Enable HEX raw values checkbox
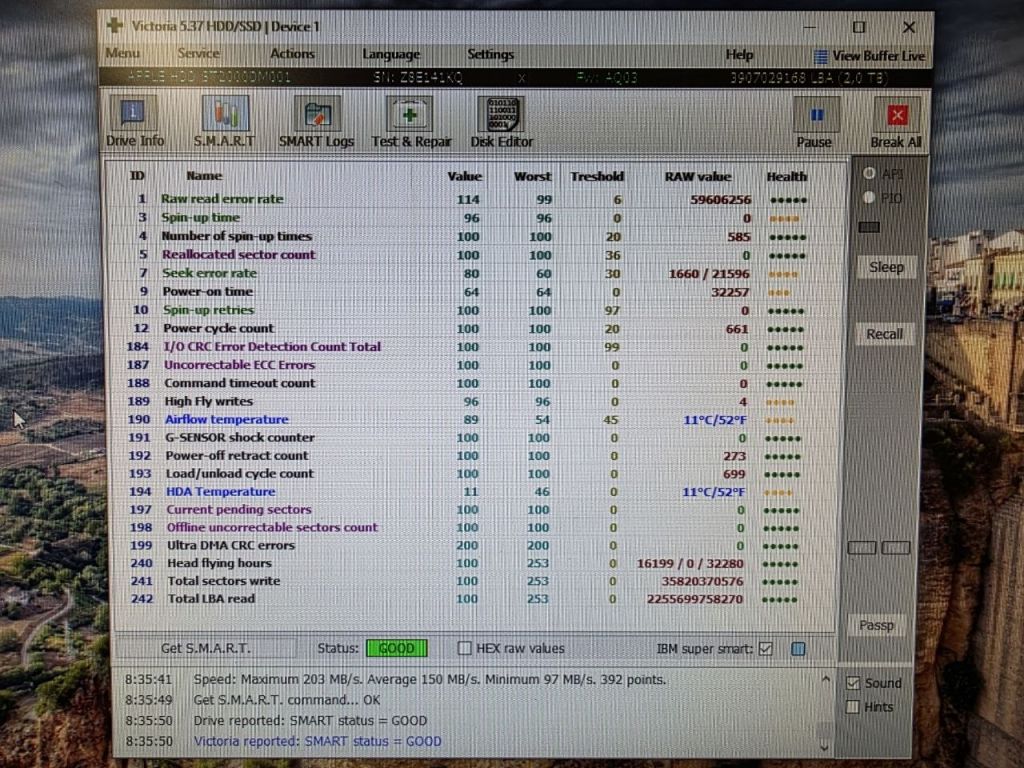This screenshot has width=1024, height=768. coord(464,648)
